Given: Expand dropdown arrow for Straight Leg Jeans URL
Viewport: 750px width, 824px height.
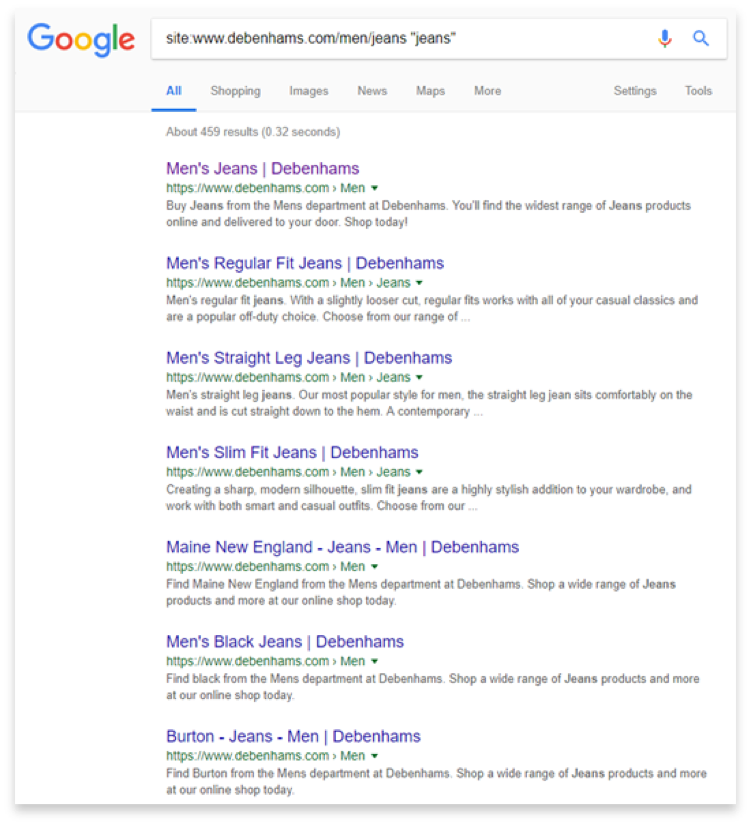Looking at the screenshot, I should pos(419,377).
